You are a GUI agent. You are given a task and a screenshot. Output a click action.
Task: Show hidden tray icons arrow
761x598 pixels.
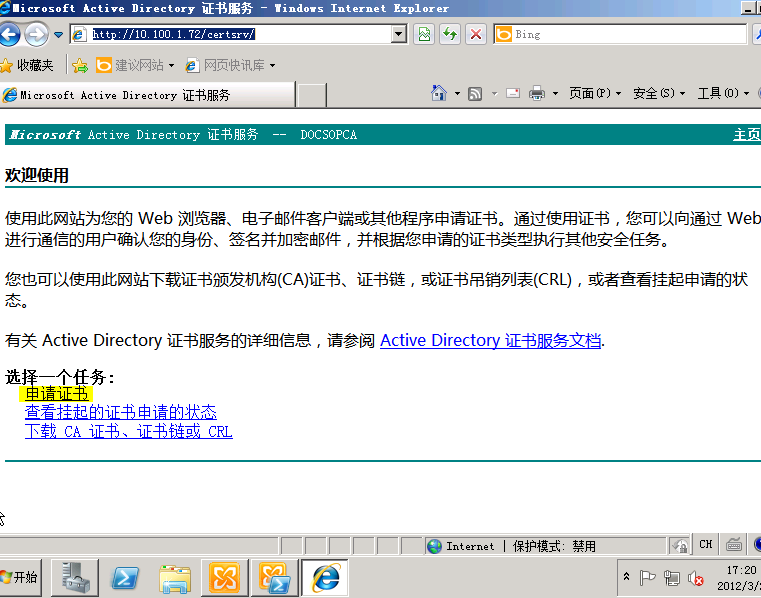tap(627, 577)
